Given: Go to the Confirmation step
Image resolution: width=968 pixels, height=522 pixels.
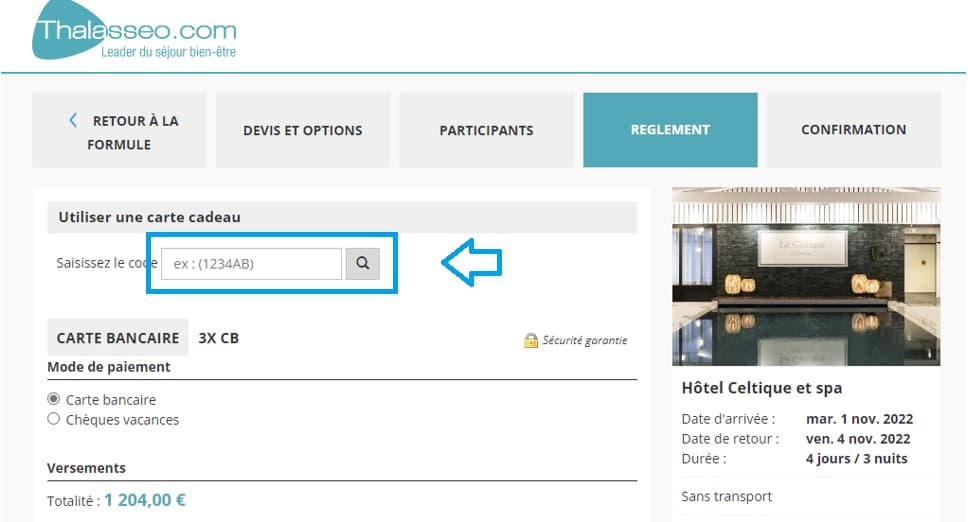Looking at the screenshot, I should [x=853, y=130].
